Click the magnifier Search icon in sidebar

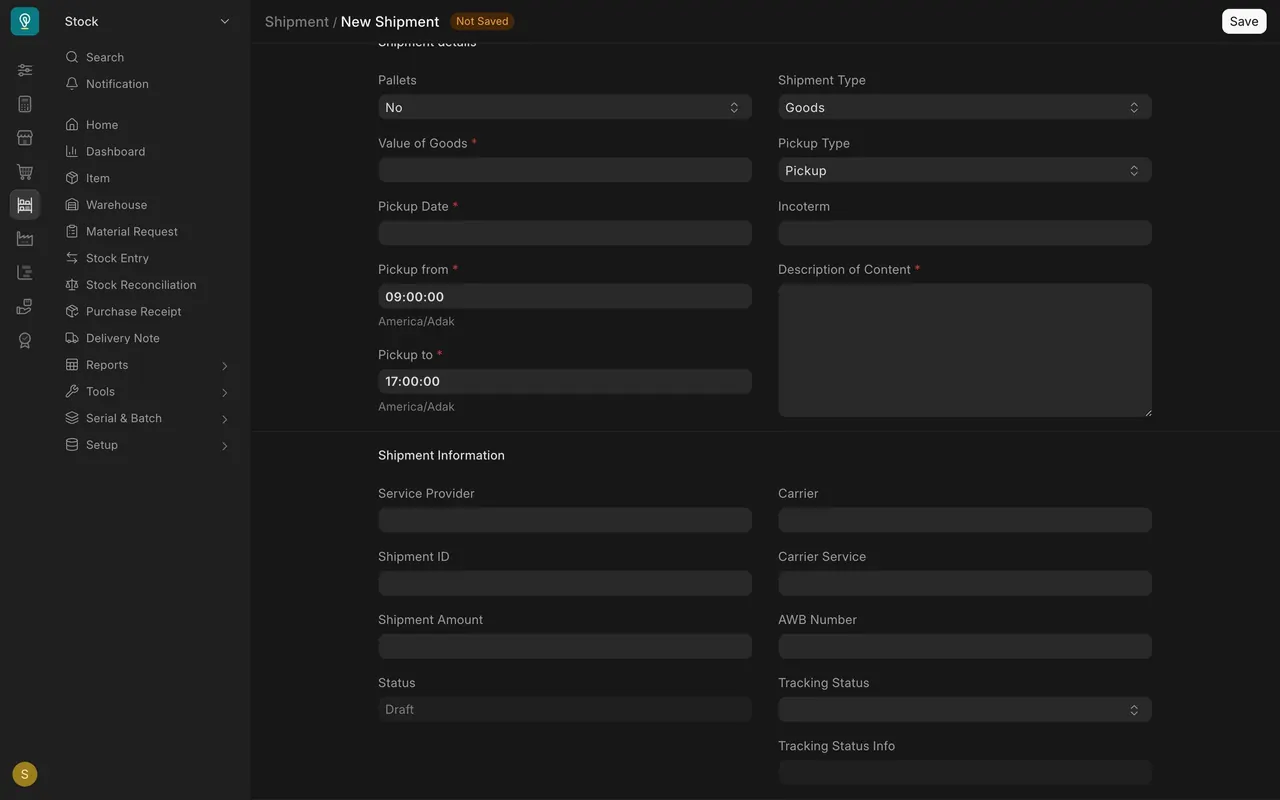coord(72,57)
